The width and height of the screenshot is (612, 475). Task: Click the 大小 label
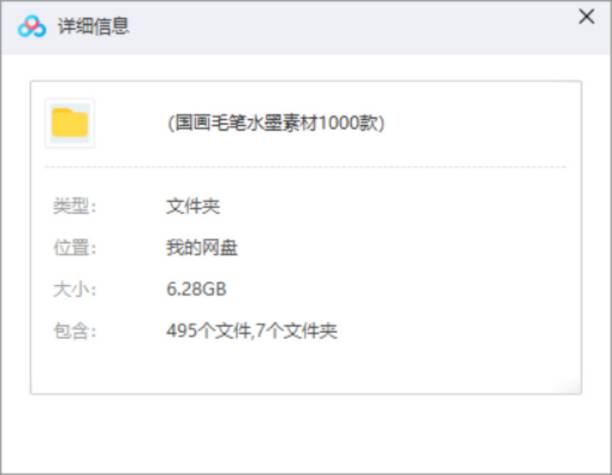(x=74, y=290)
